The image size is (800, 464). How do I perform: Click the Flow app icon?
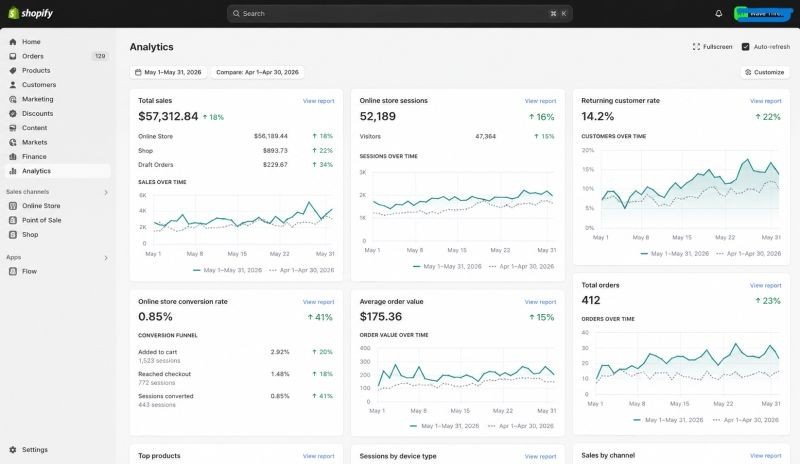coord(13,272)
